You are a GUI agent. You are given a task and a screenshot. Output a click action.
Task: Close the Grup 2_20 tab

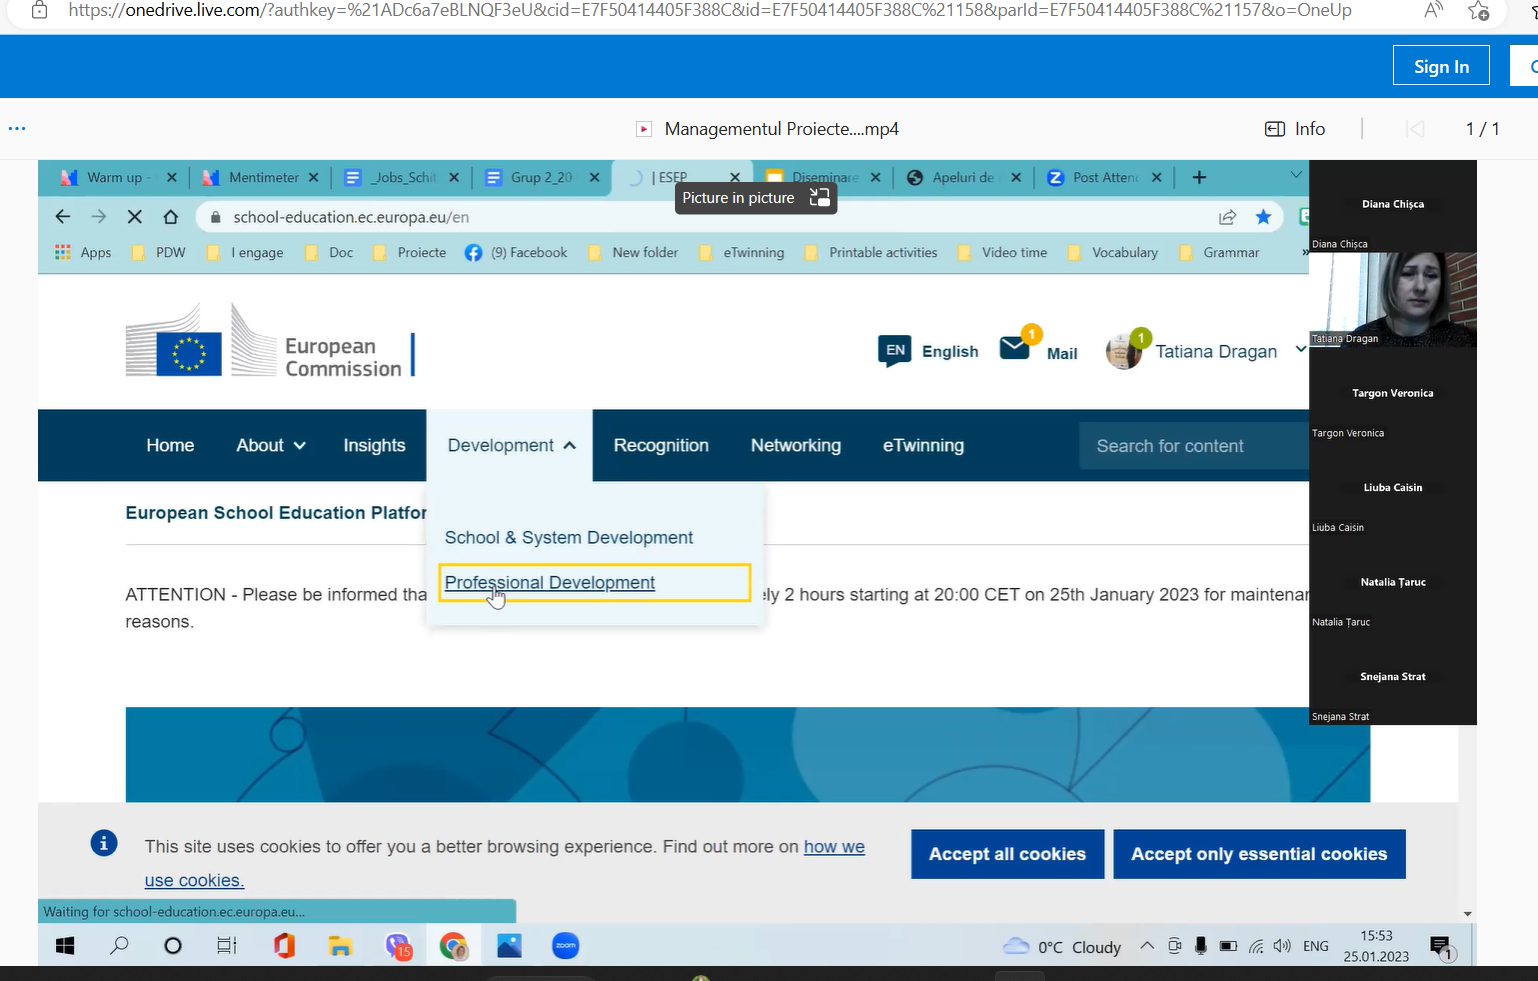tap(594, 177)
